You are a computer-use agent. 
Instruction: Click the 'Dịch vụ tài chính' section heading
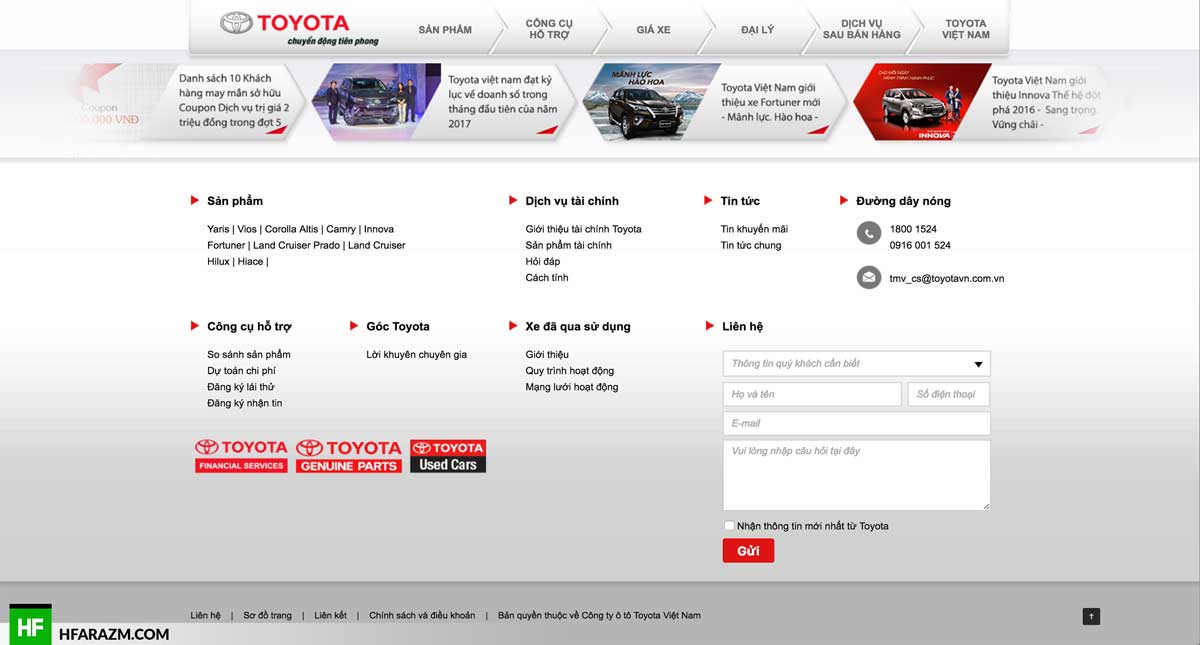pos(572,201)
